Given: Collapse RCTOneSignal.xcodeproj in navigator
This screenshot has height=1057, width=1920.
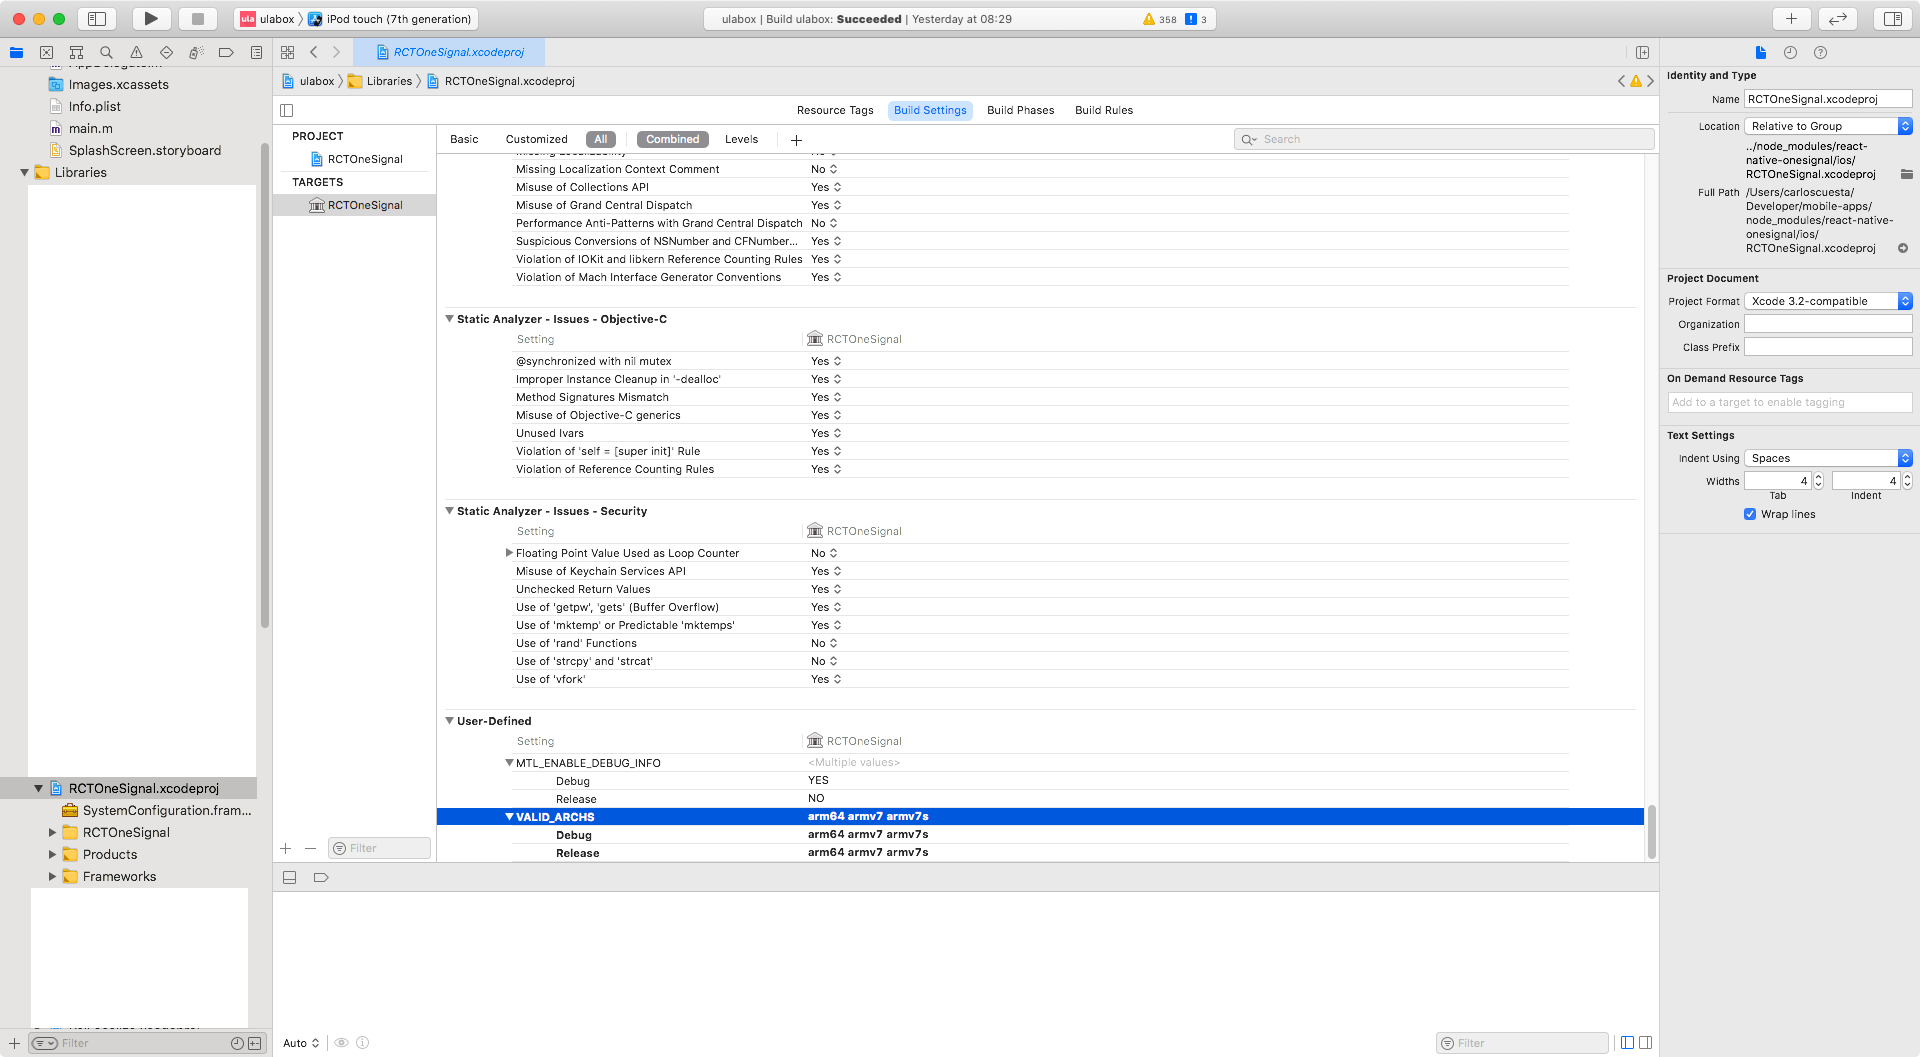Looking at the screenshot, I should pos(38,788).
